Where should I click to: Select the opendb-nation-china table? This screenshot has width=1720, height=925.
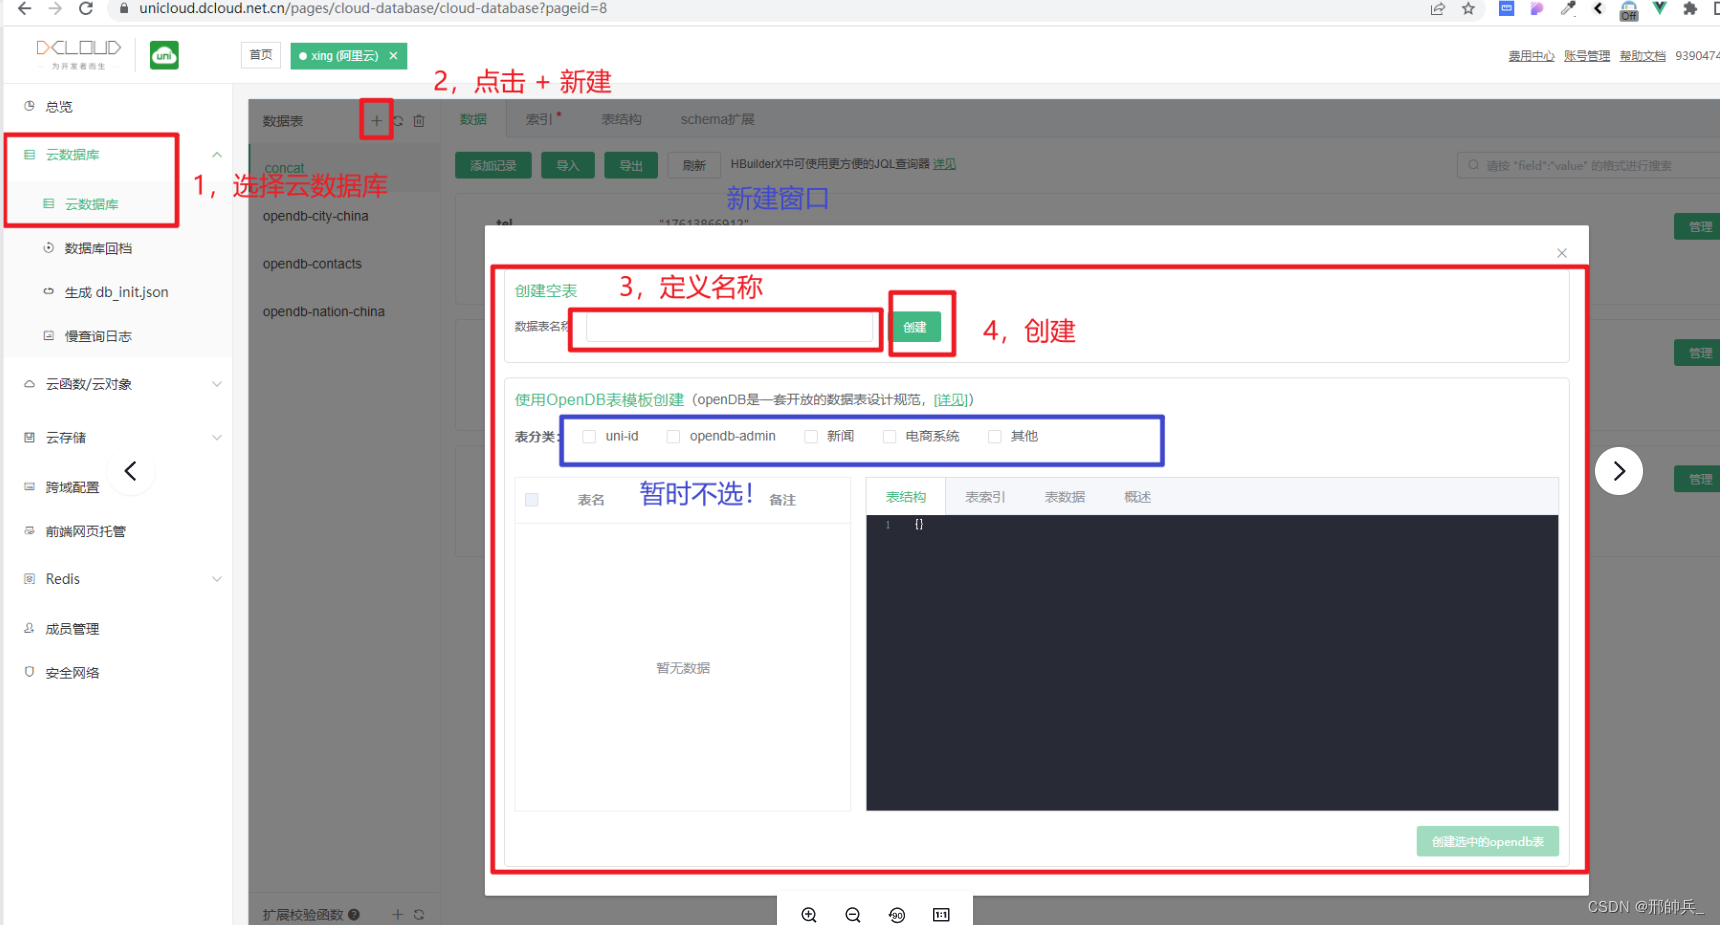(324, 312)
